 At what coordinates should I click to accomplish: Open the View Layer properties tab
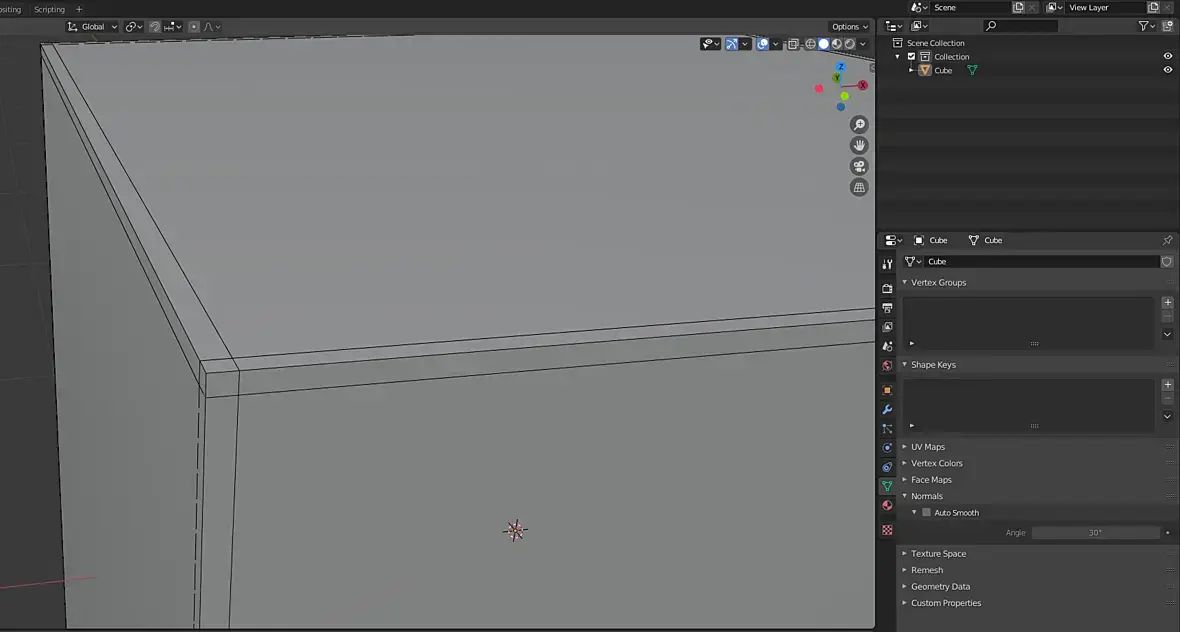[887, 327]
